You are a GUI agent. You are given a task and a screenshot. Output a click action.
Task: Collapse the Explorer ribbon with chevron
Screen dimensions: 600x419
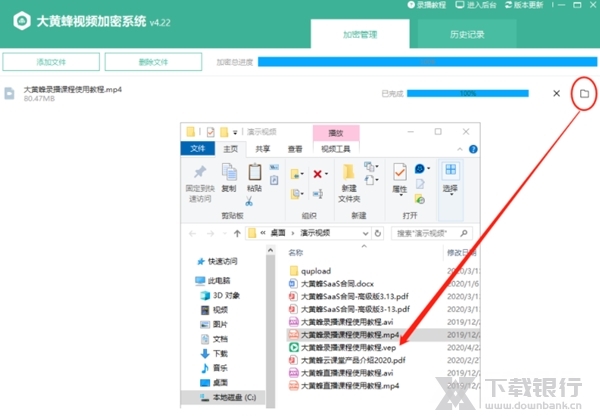(460, 149)
